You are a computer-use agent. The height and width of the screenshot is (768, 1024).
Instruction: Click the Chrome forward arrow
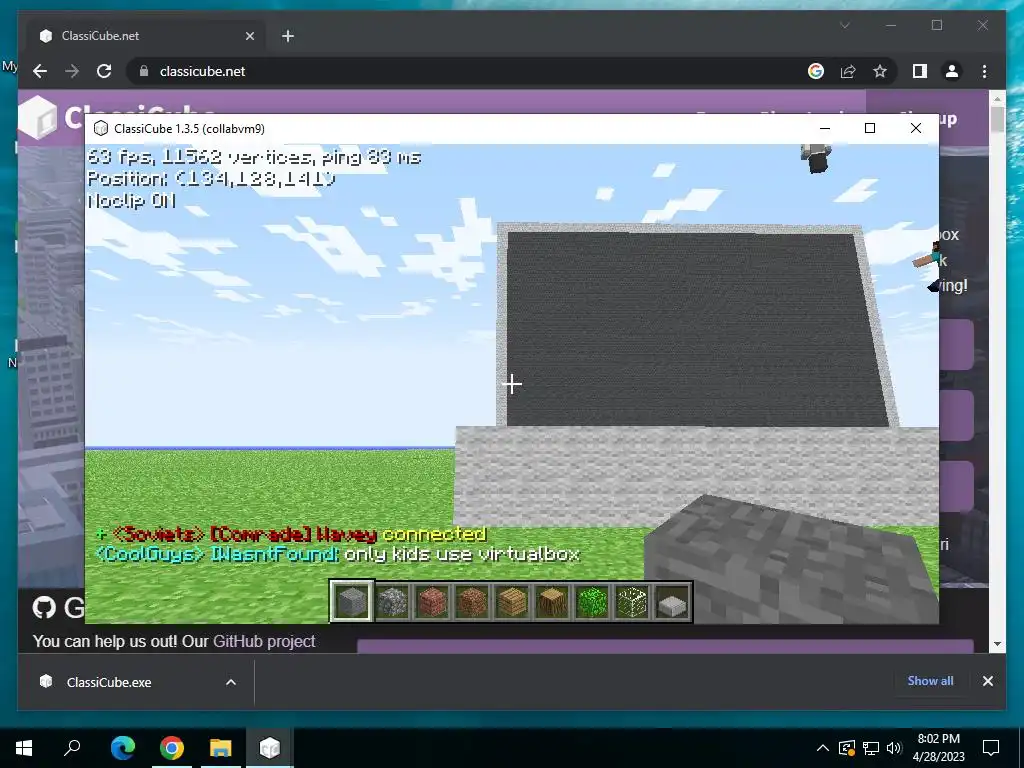pyautogui.click(x=72, y=71)
